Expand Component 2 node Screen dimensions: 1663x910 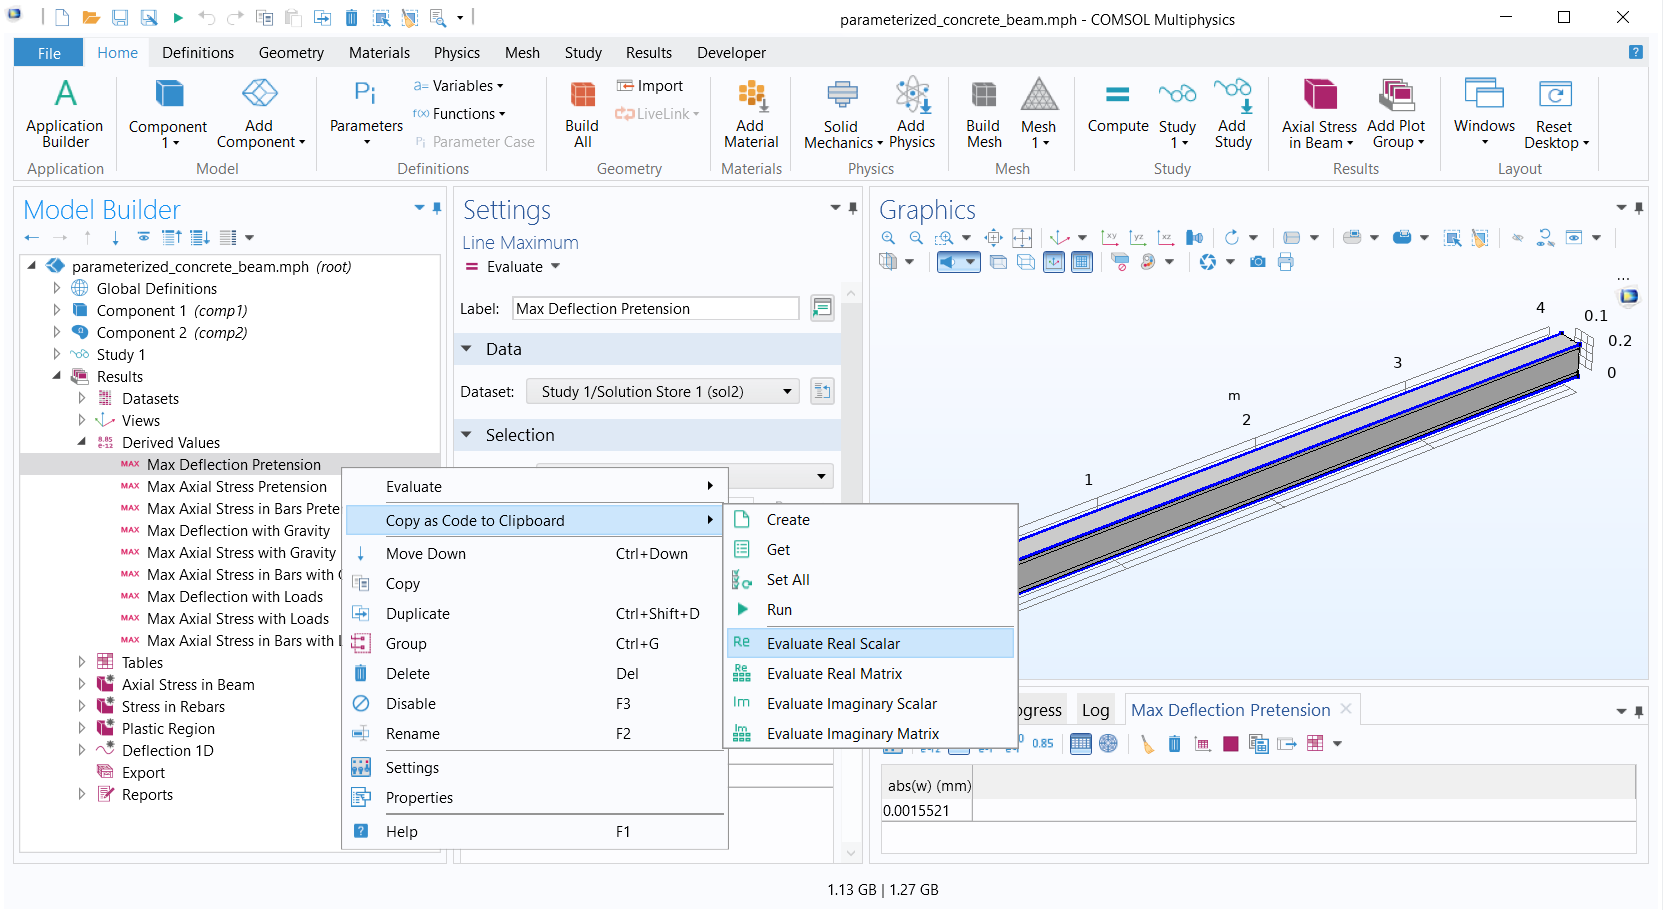57,332
